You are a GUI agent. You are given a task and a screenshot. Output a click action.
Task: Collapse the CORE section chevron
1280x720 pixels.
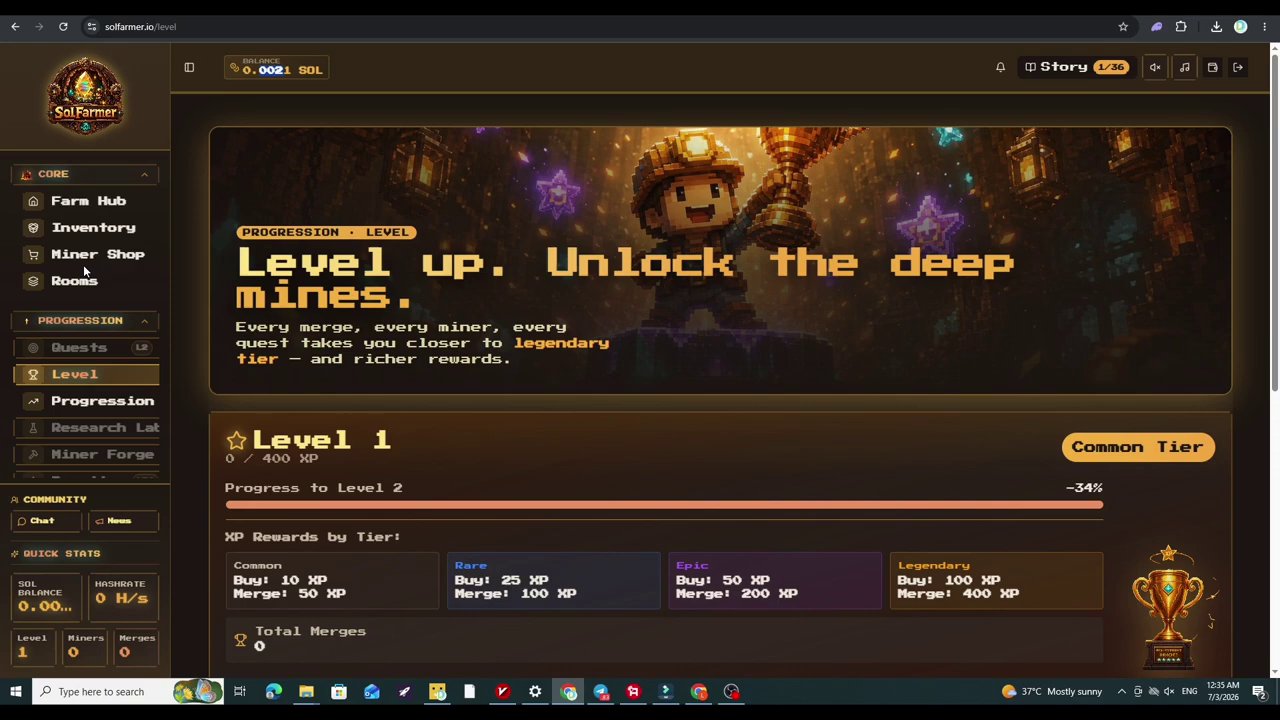tap(144, 174)
